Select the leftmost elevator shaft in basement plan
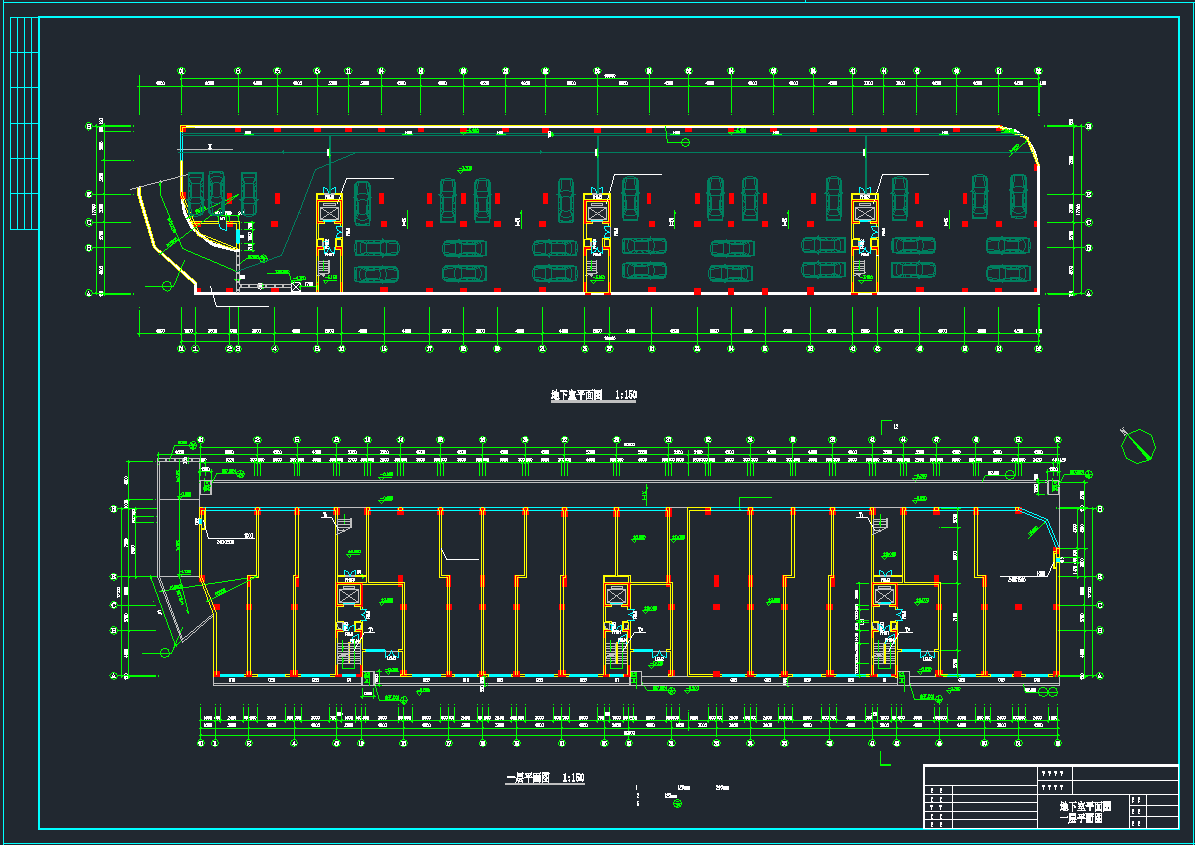Image resolution: width=1195 pixels, height=845 pixels. click(x=329, y=212)
